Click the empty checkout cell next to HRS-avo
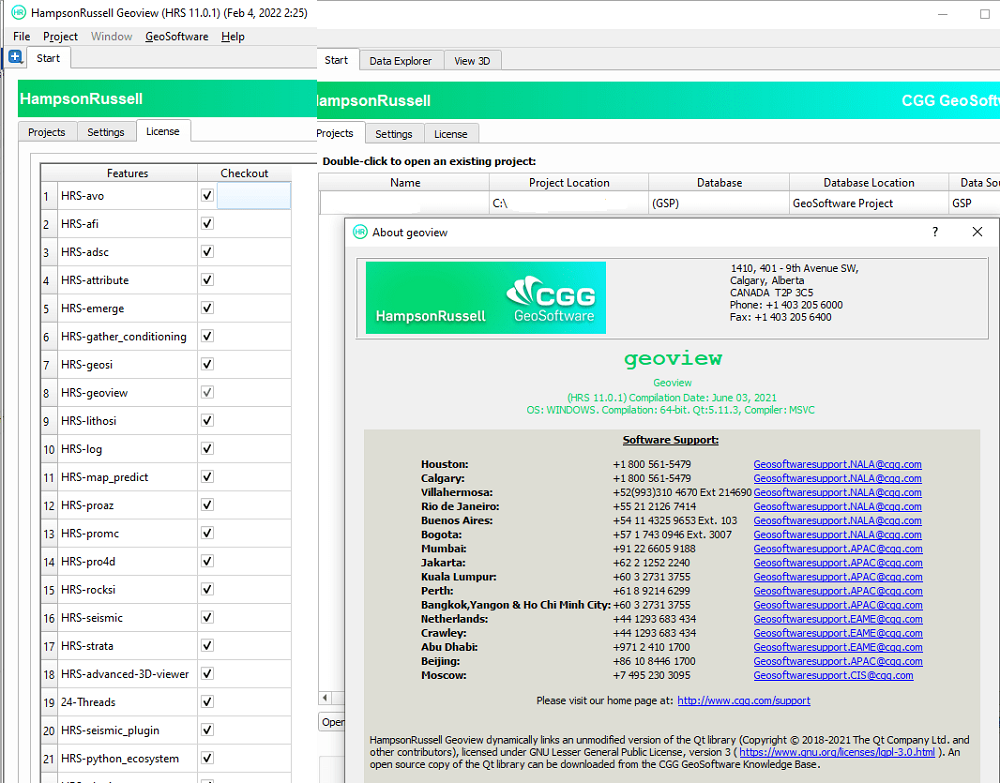 point(254,195)
